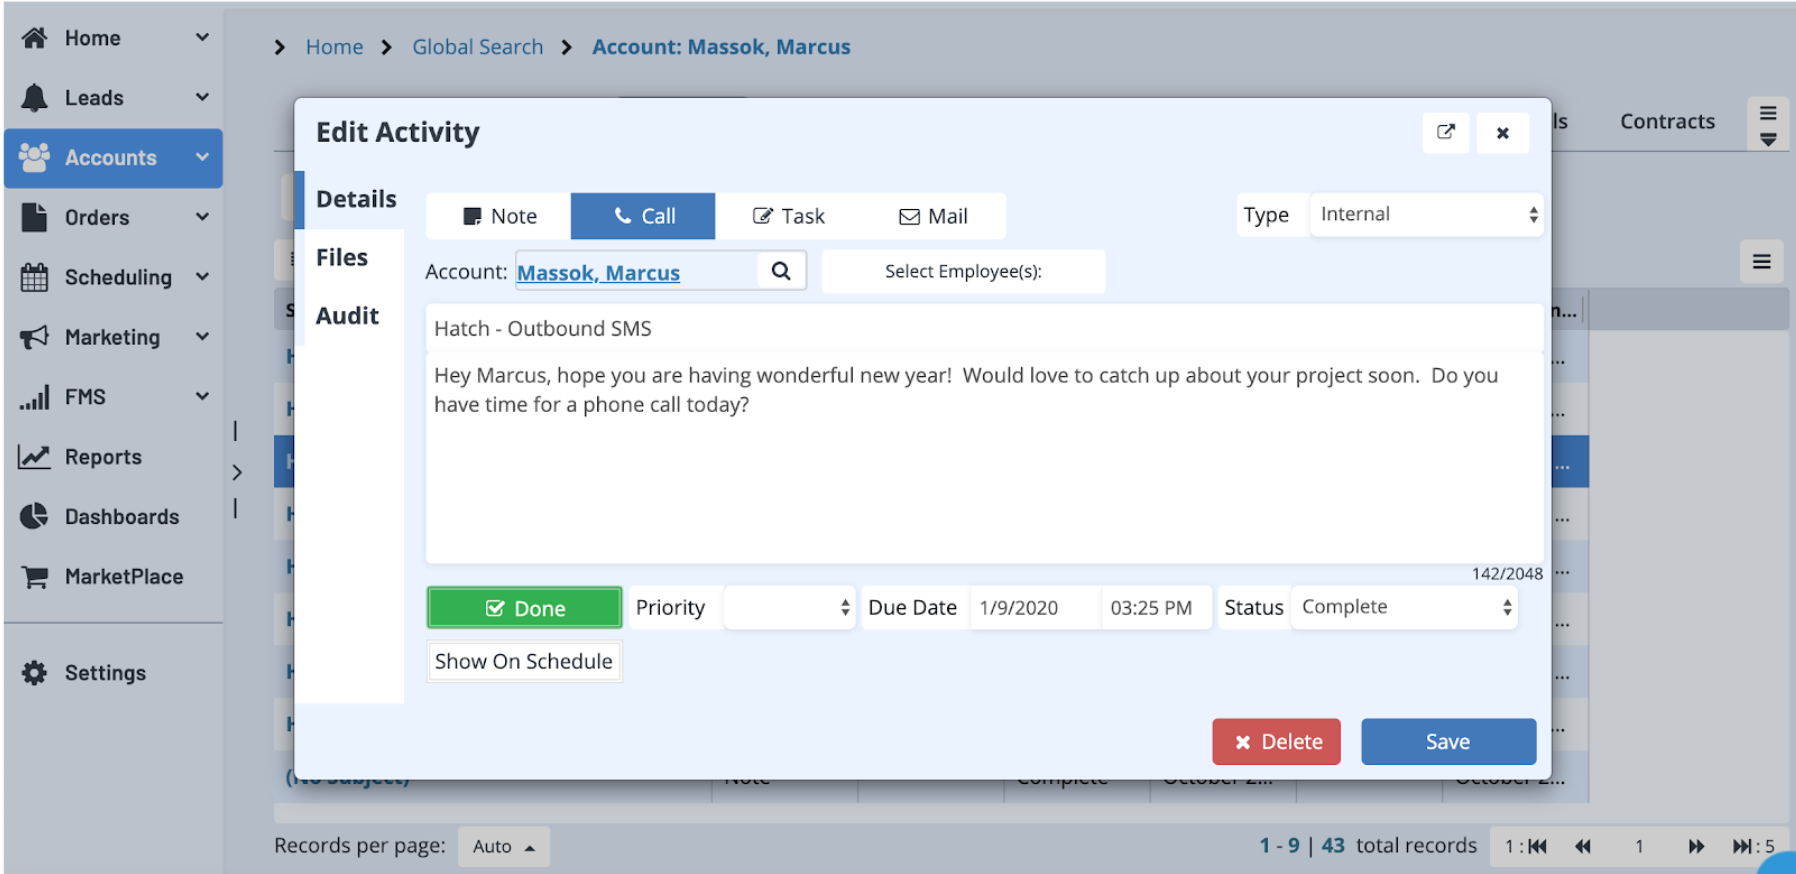Open the Status dropdown showing Complete

(x=1404, y=607)
